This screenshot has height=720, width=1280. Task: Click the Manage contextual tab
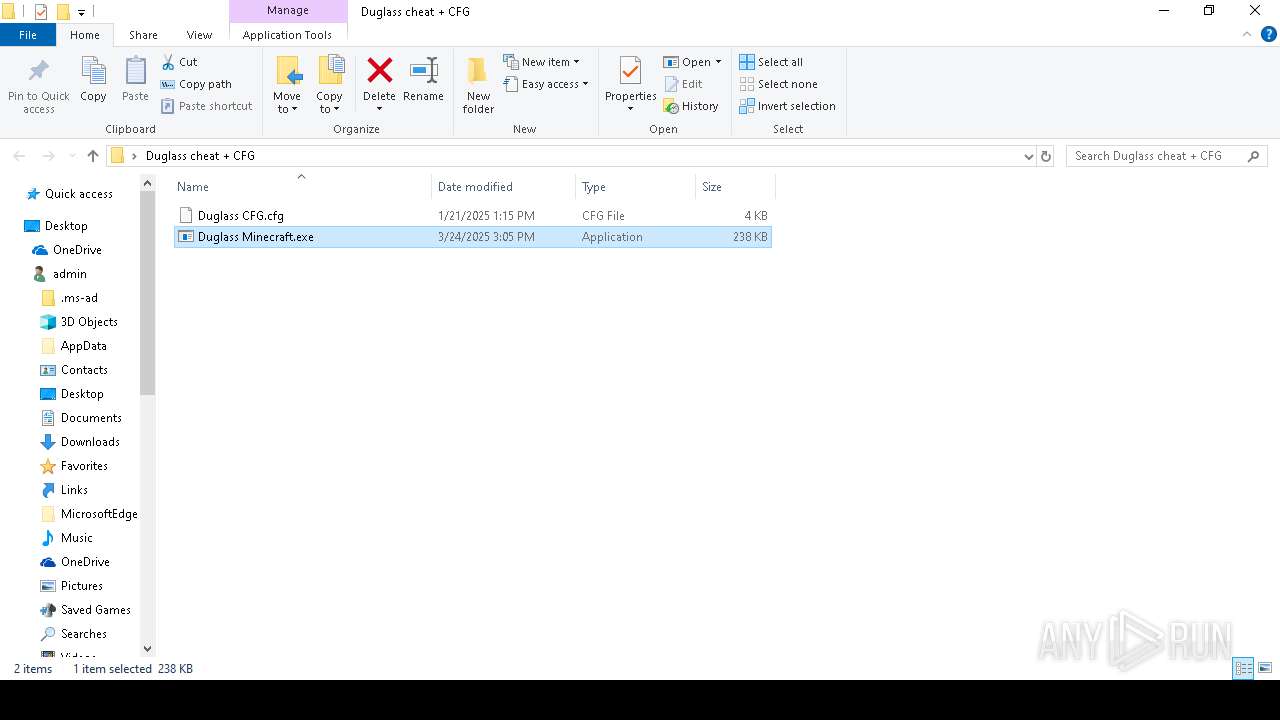click(288, 11)
